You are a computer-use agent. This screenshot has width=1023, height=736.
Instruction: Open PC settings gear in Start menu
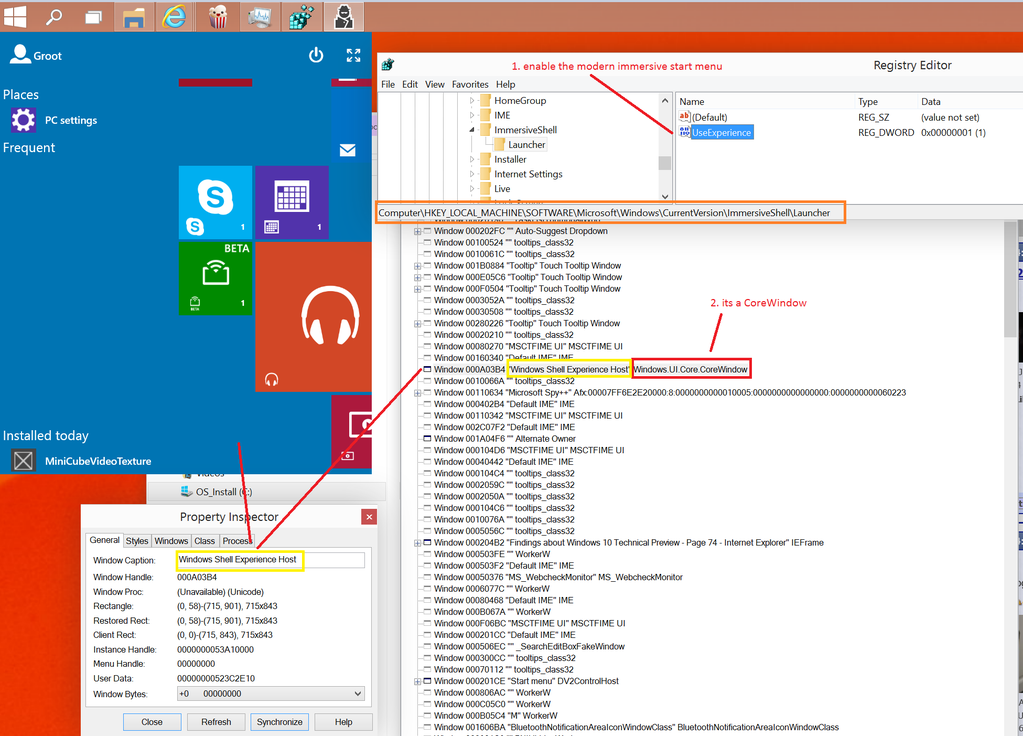pyautogui.click(x=23, y=120)
